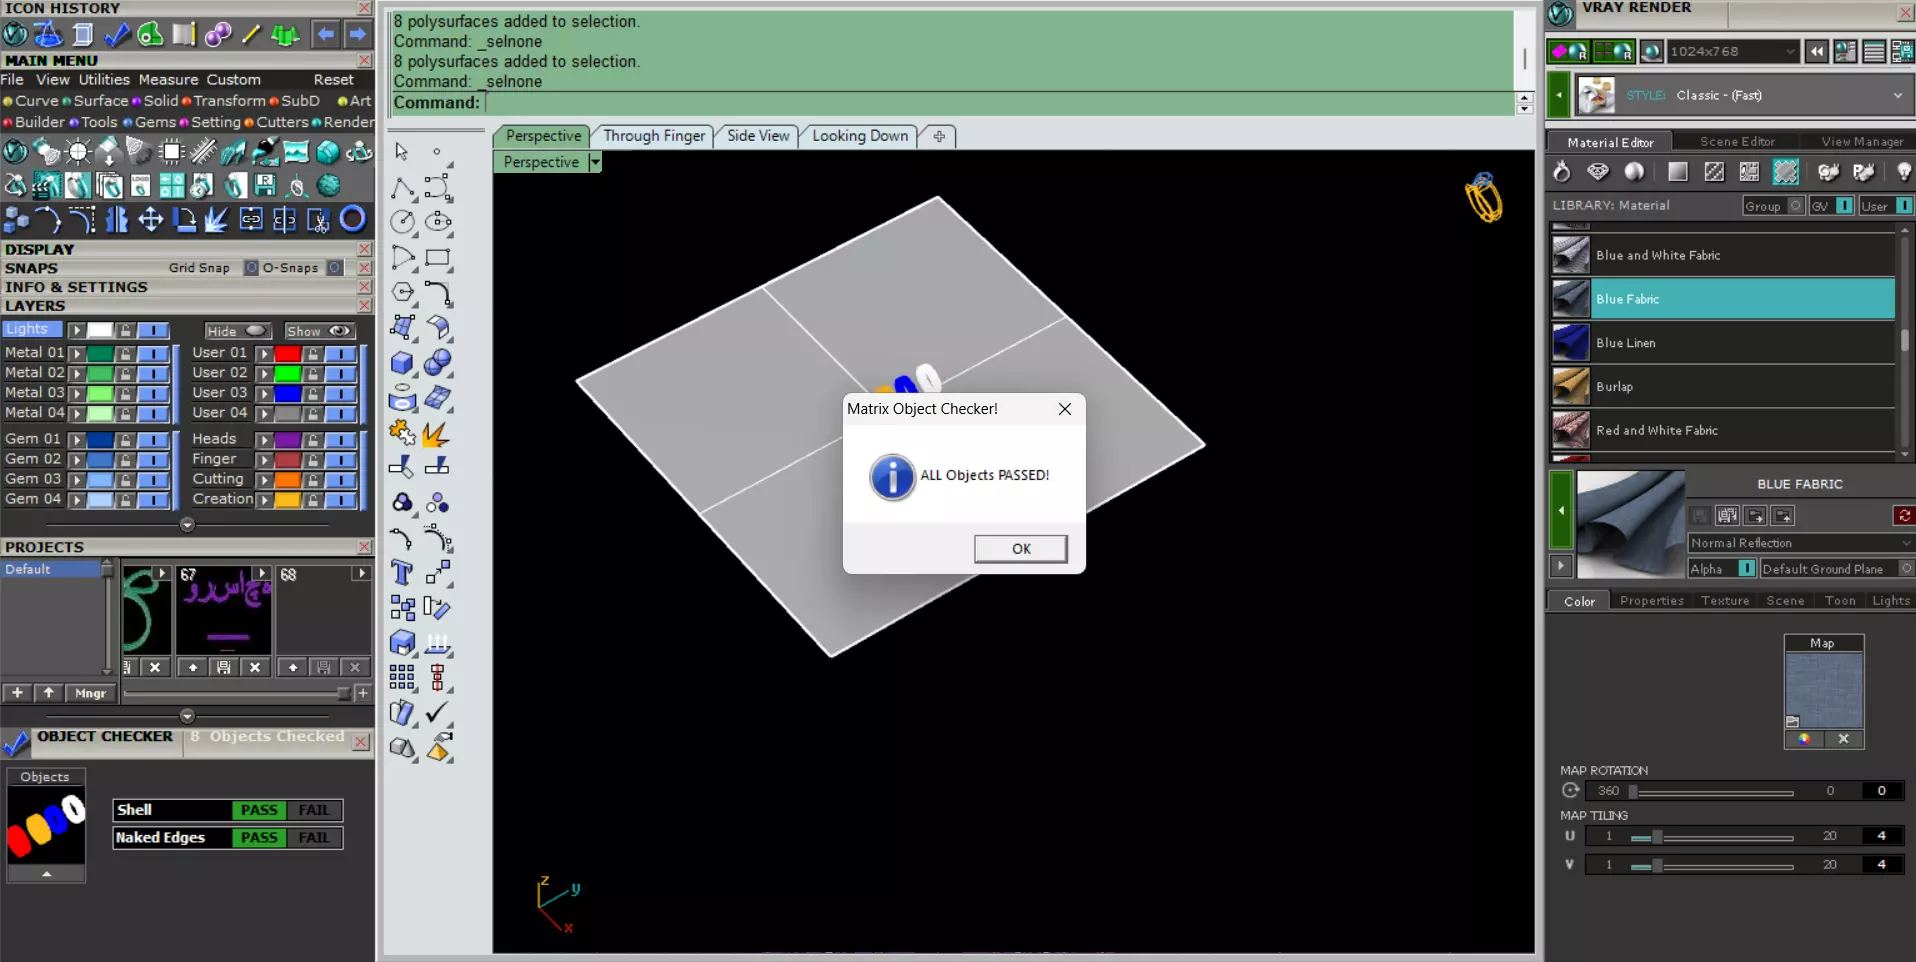Expand the Metal 02 layer arrow
Viewport: 1916px width, 962px height.
click(76, 373)
